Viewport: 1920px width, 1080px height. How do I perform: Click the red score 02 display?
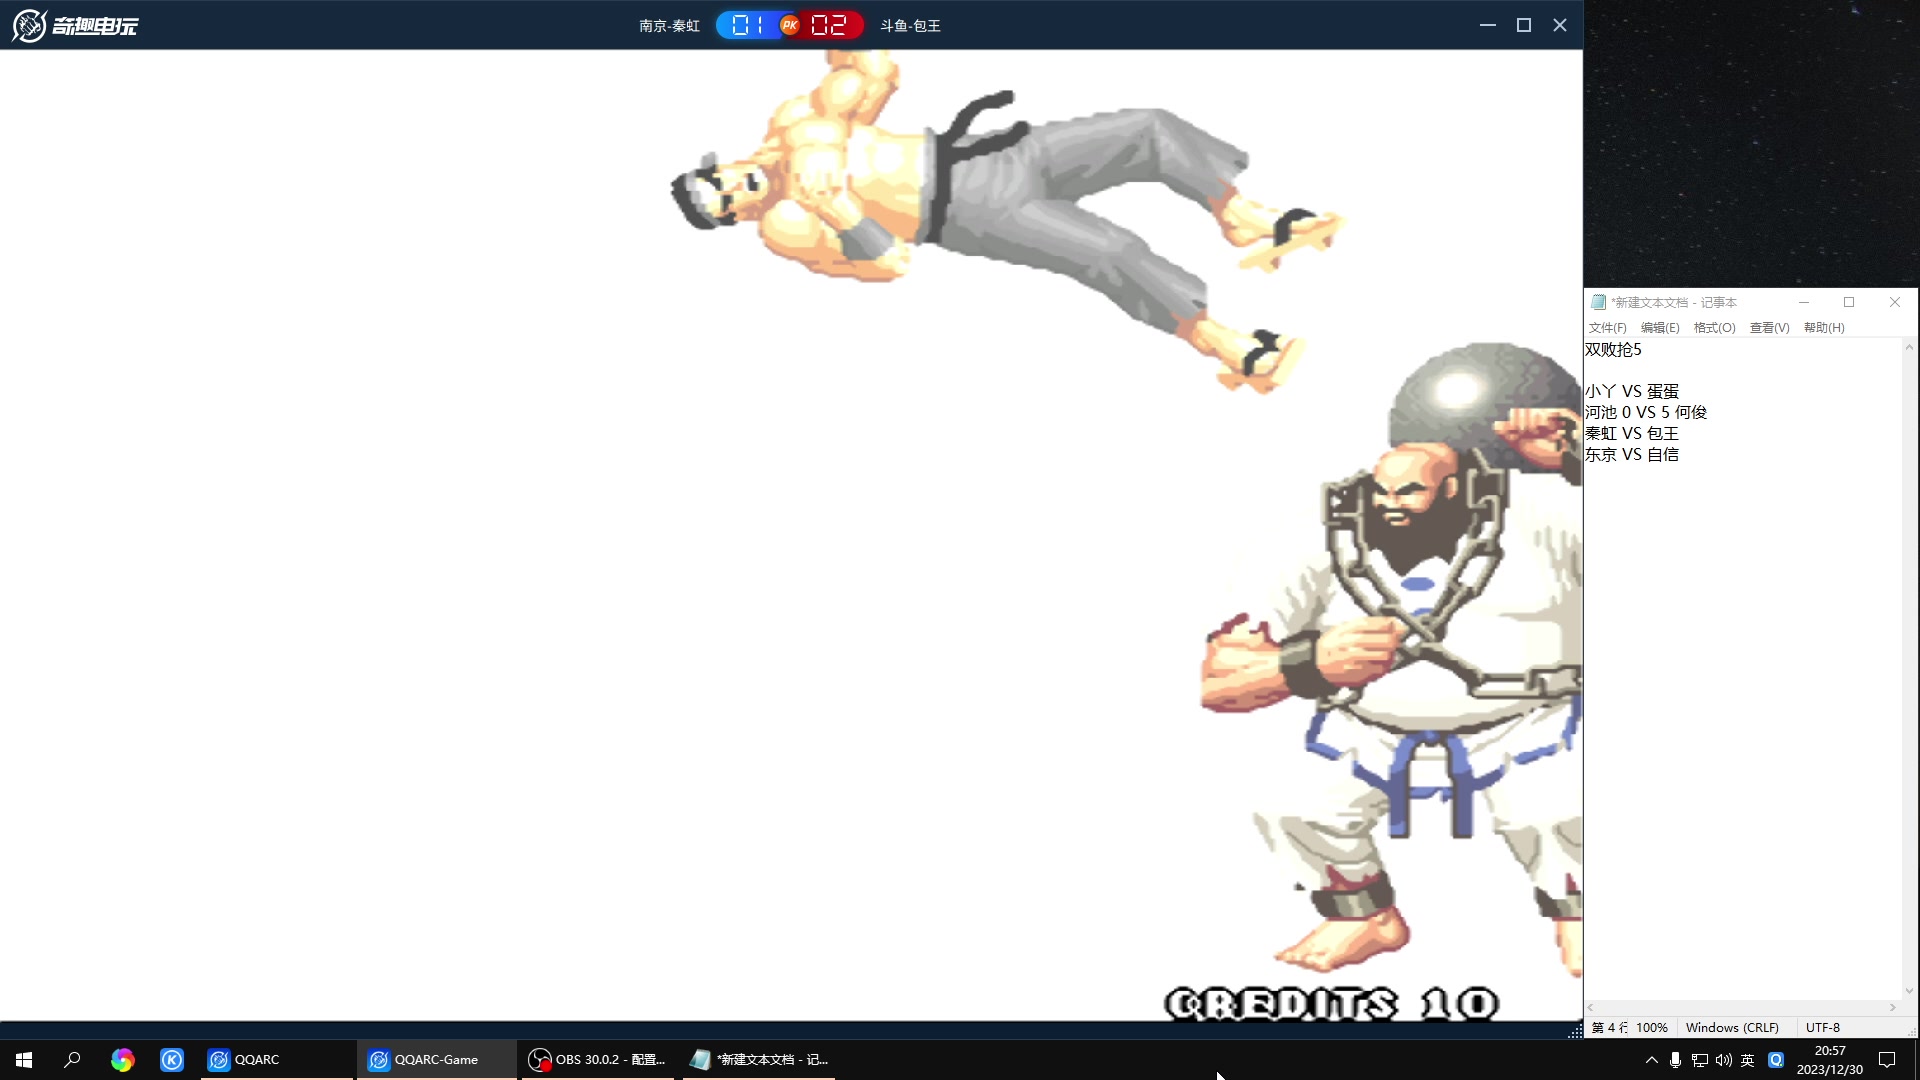coord(829,25)
